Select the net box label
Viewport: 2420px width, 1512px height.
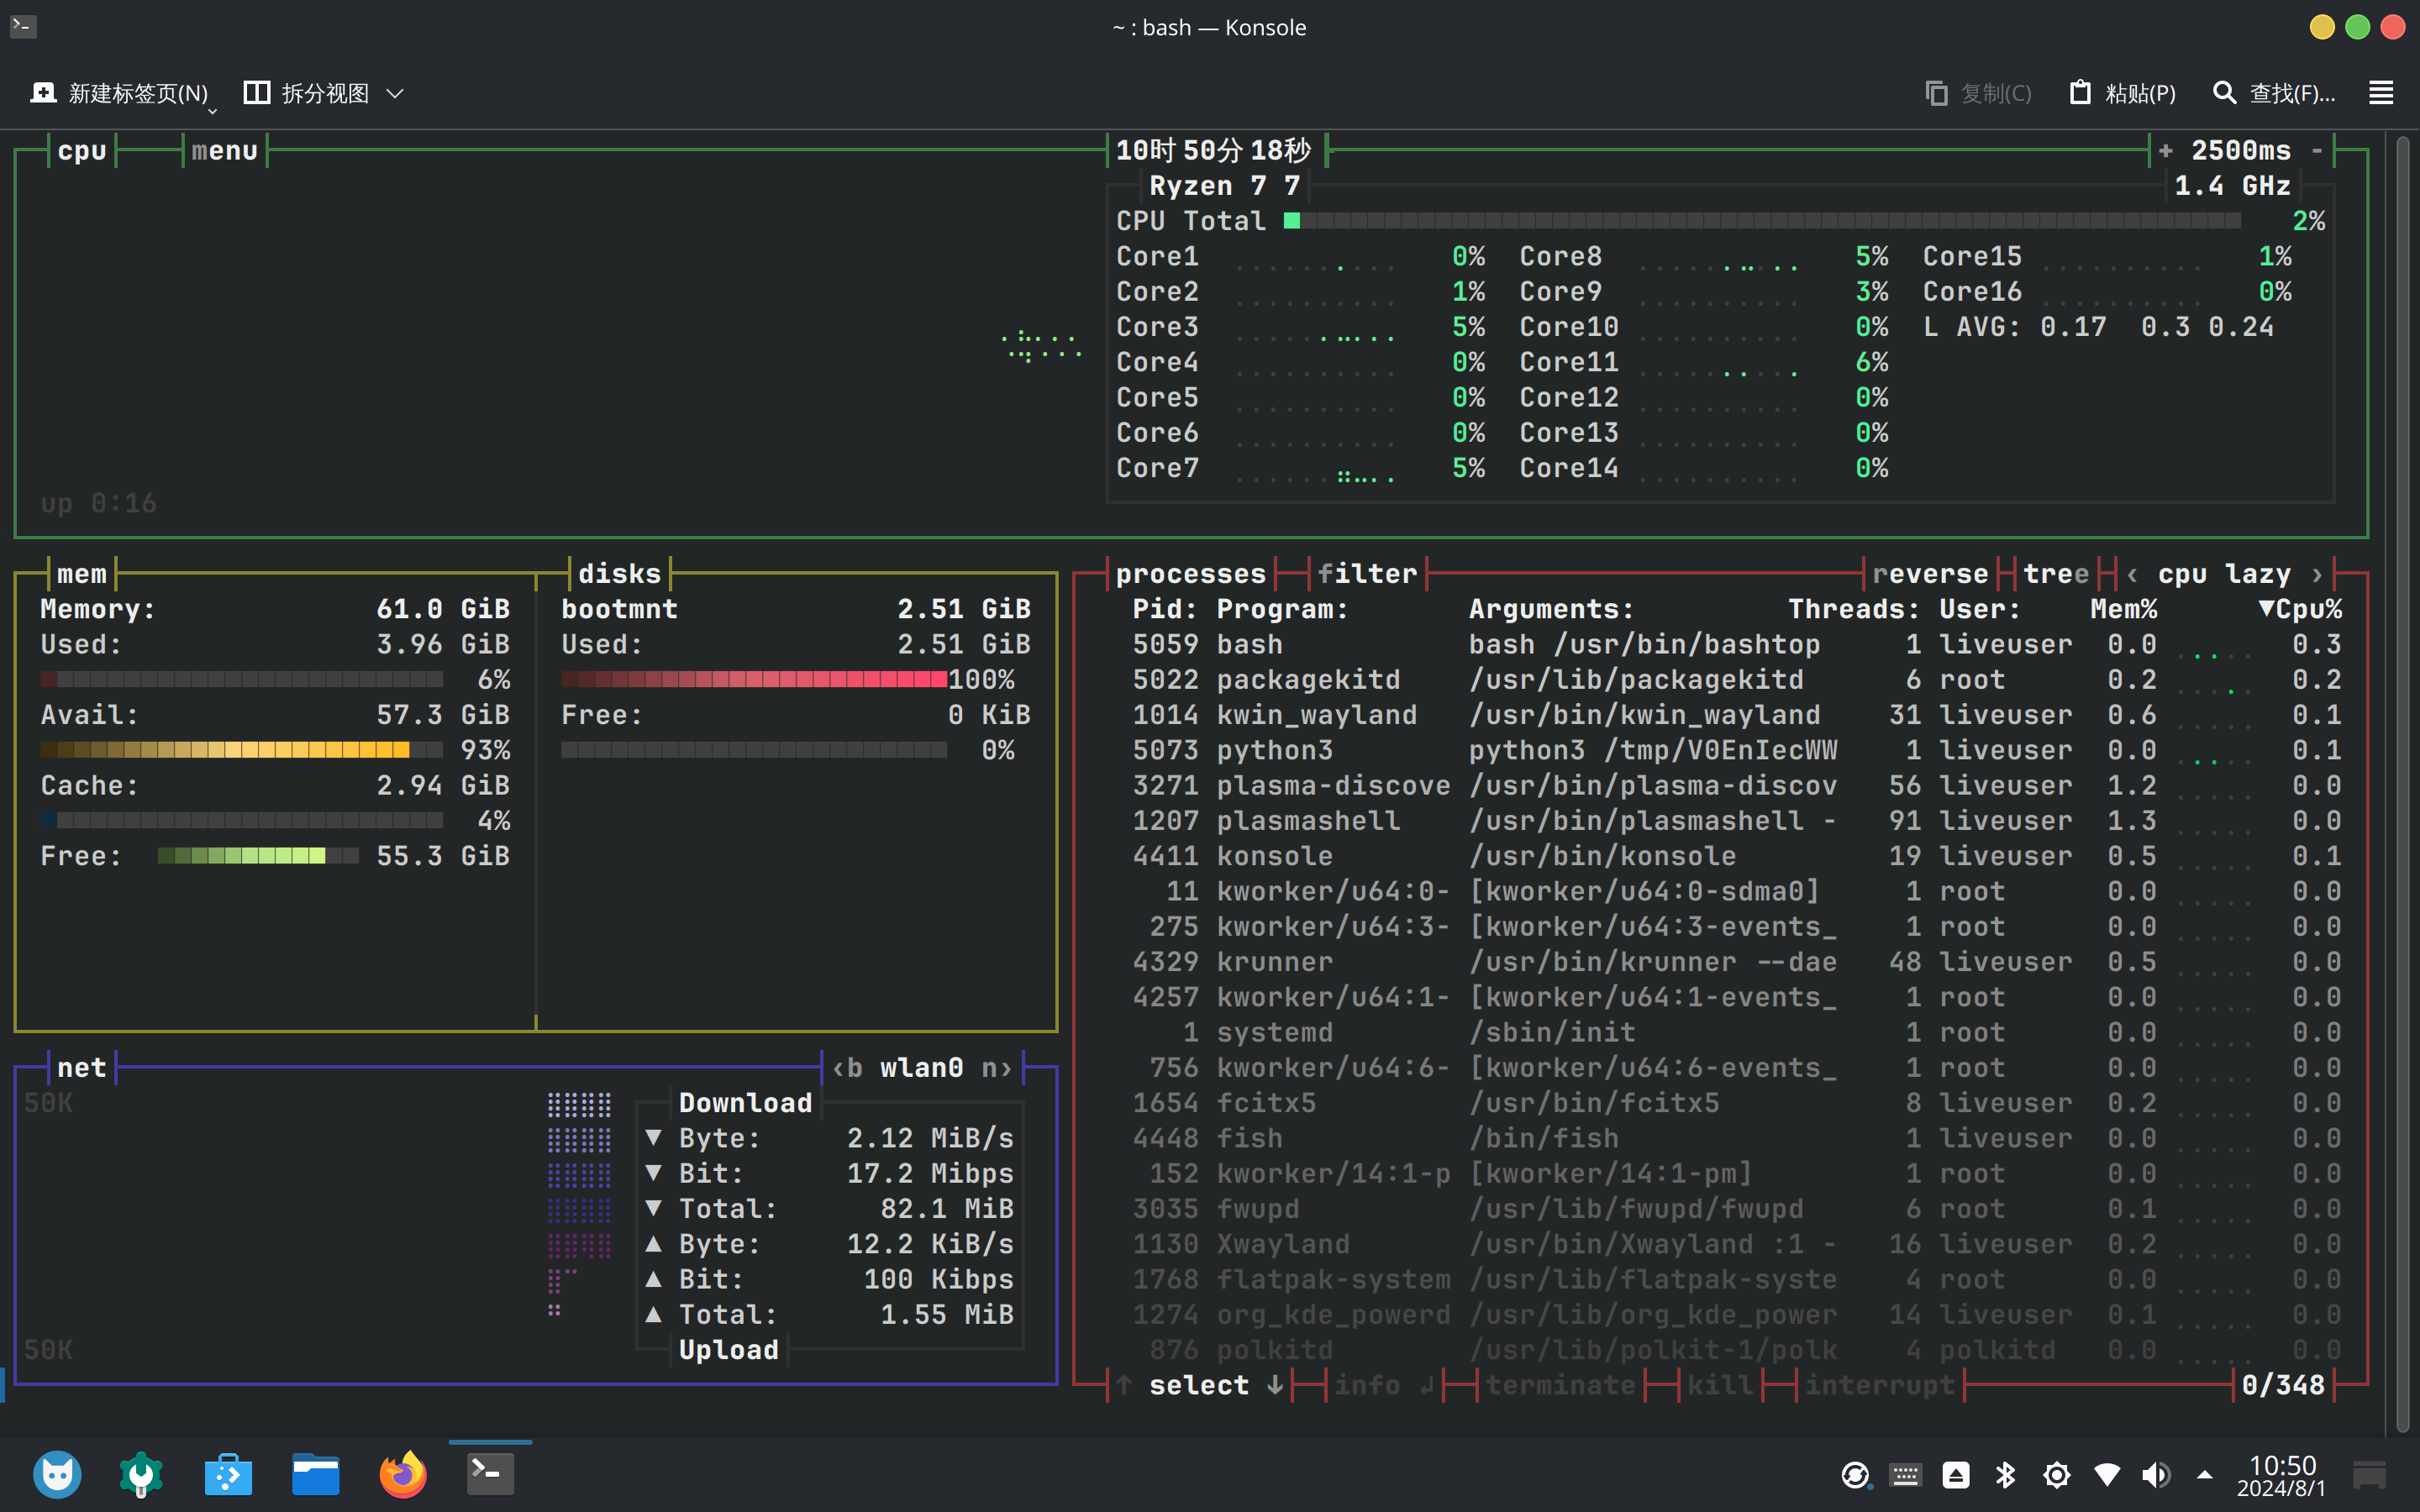82,1068
